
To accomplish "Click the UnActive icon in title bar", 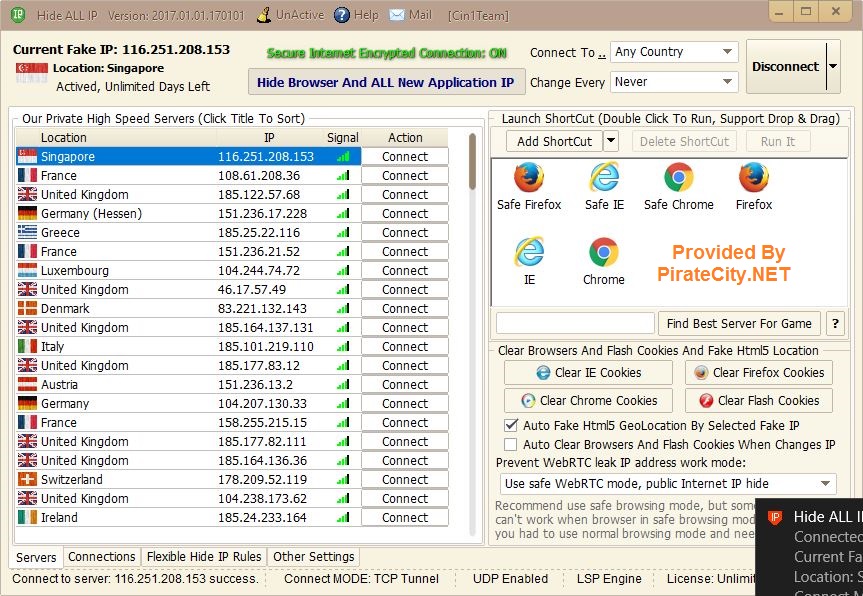I will click(x=264, y=15).
